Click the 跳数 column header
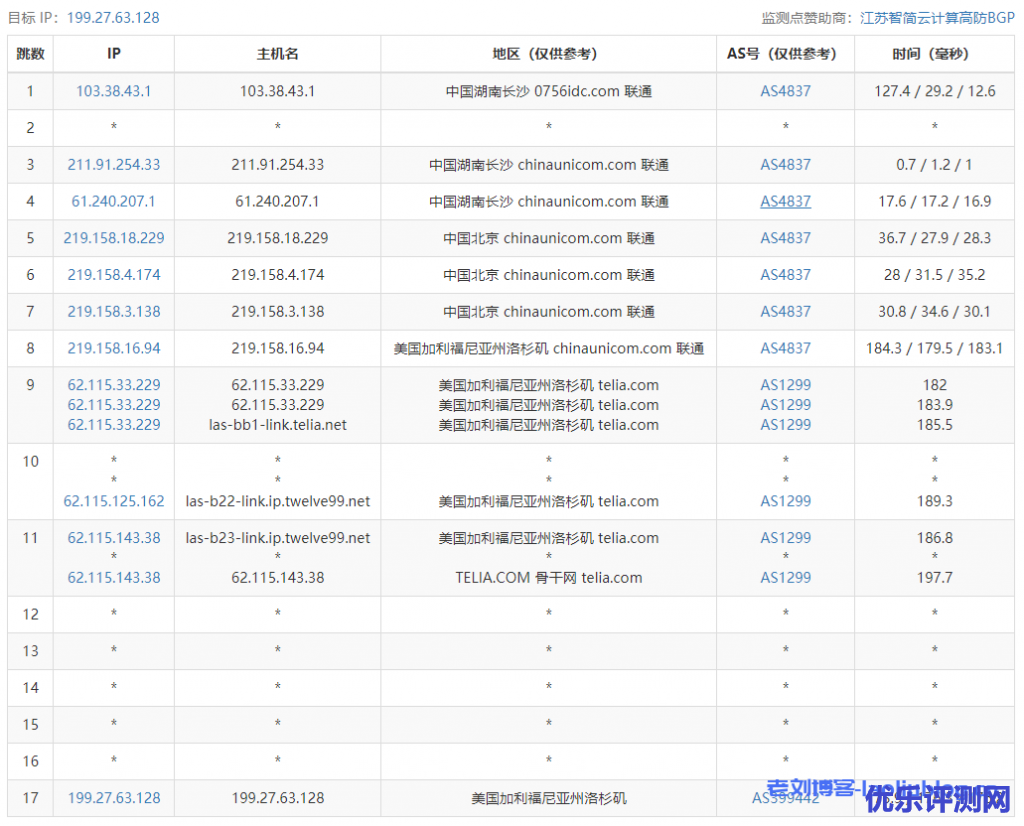Image resolution: width=1024 pixels, height=826 pixels. tap(30, 54)
